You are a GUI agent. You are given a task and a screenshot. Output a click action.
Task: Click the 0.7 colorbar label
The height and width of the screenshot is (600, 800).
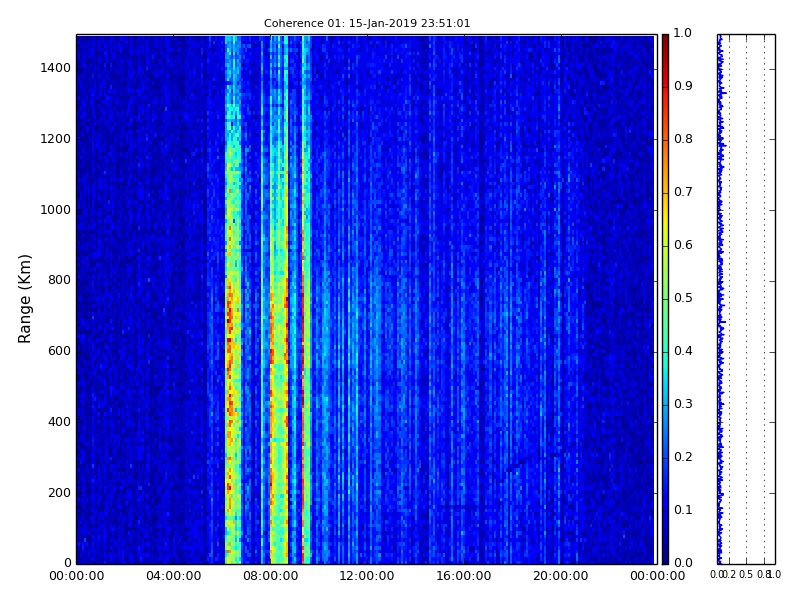pos(683,192)
